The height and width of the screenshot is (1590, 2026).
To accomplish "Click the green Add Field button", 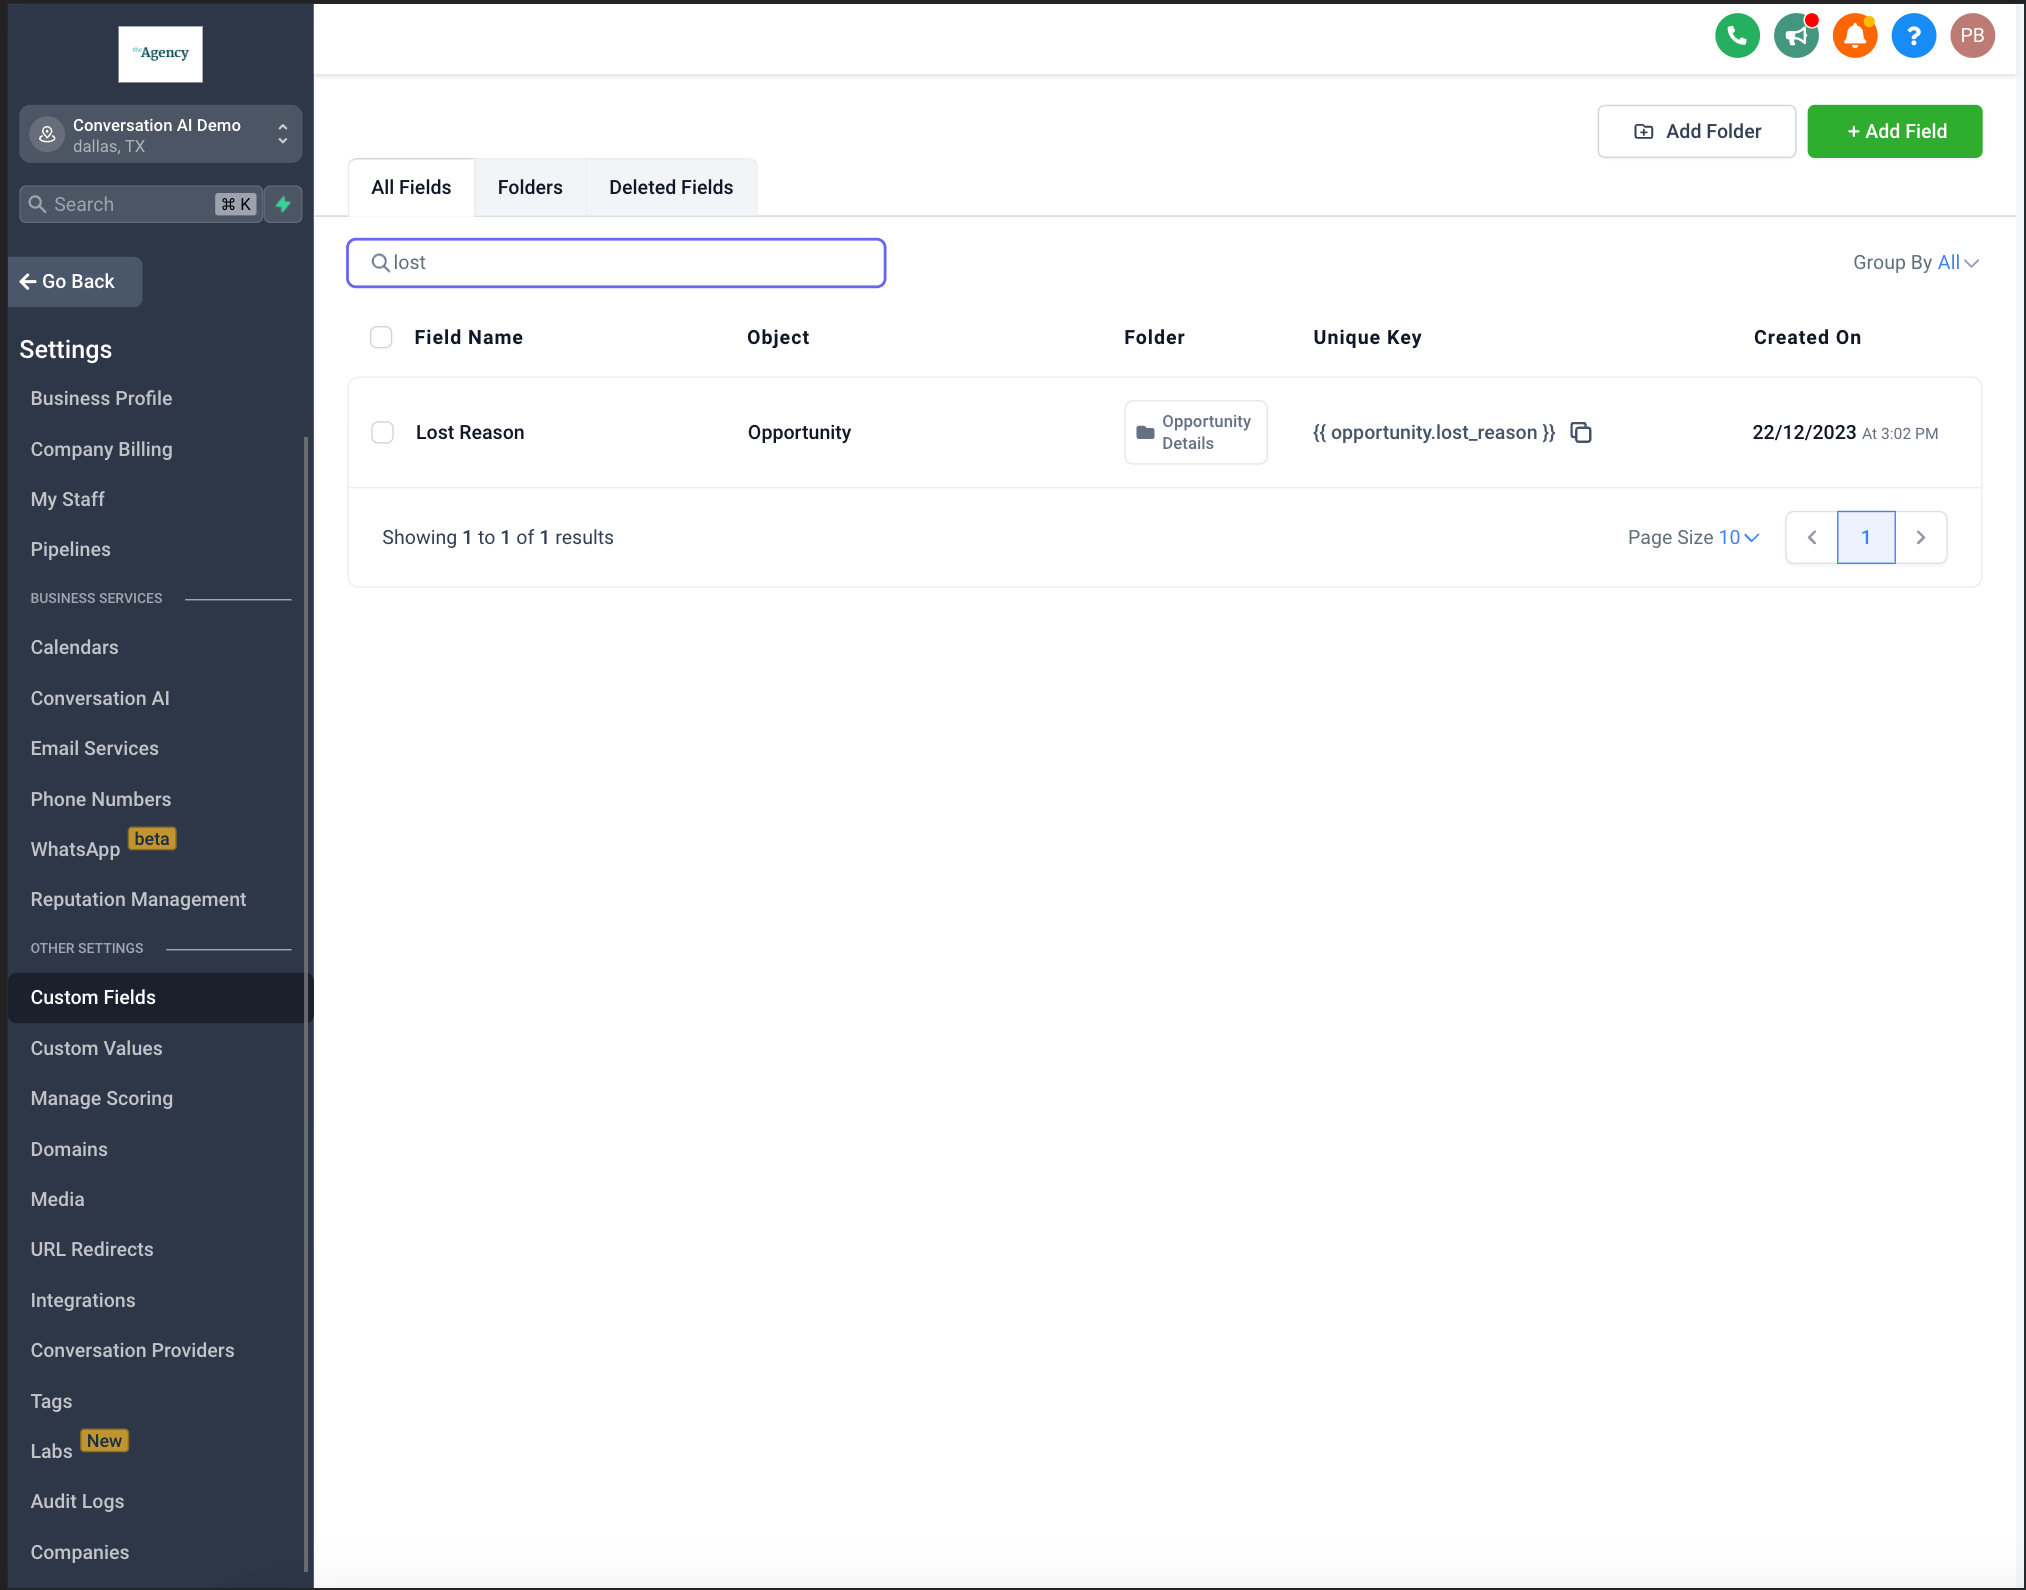I will (x=1894, y=131).
